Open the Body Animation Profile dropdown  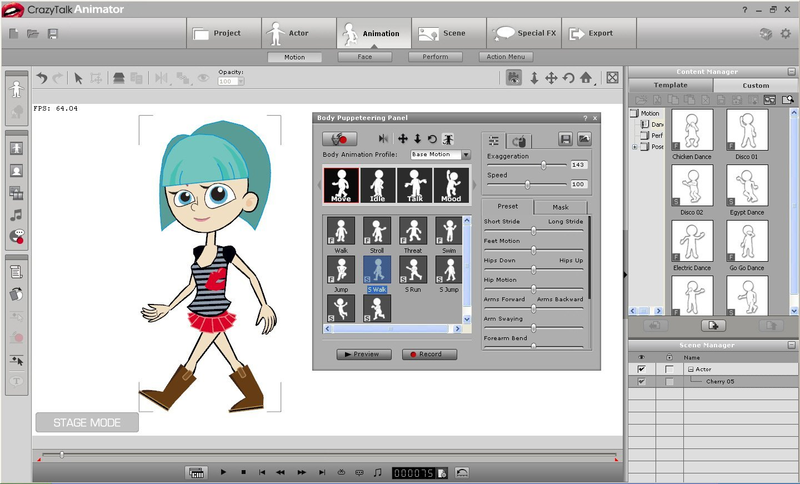click(466, 155)
